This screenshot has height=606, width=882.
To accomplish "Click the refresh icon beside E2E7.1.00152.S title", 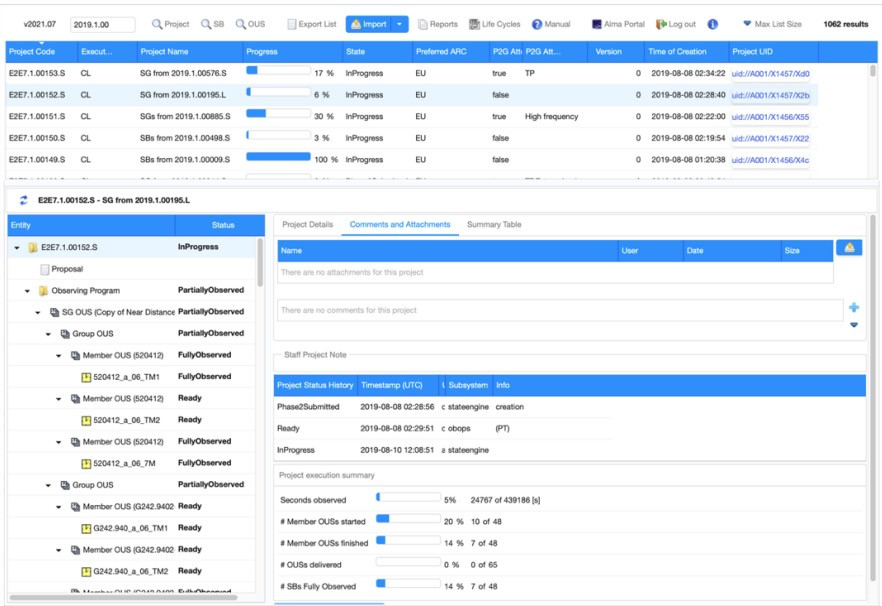I will click(x=24, y=200).
